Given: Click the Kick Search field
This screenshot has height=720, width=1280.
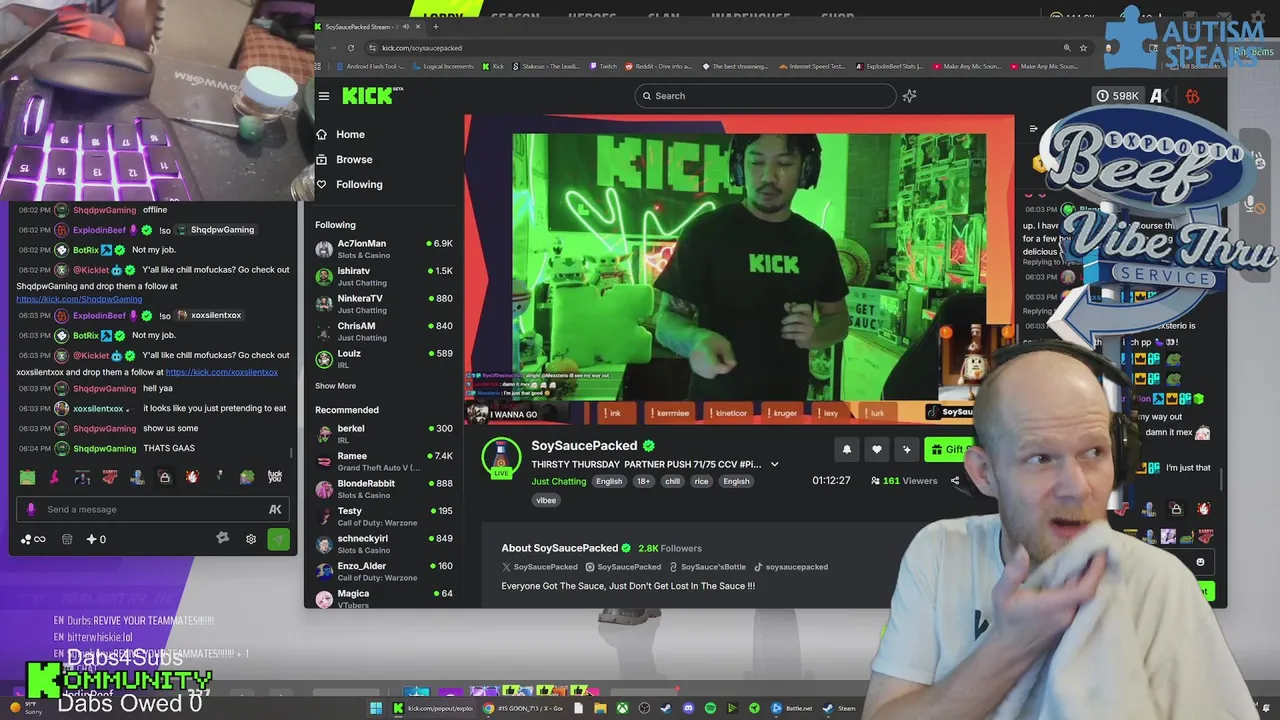Looking at the screenshot, I should coord(765,96).
